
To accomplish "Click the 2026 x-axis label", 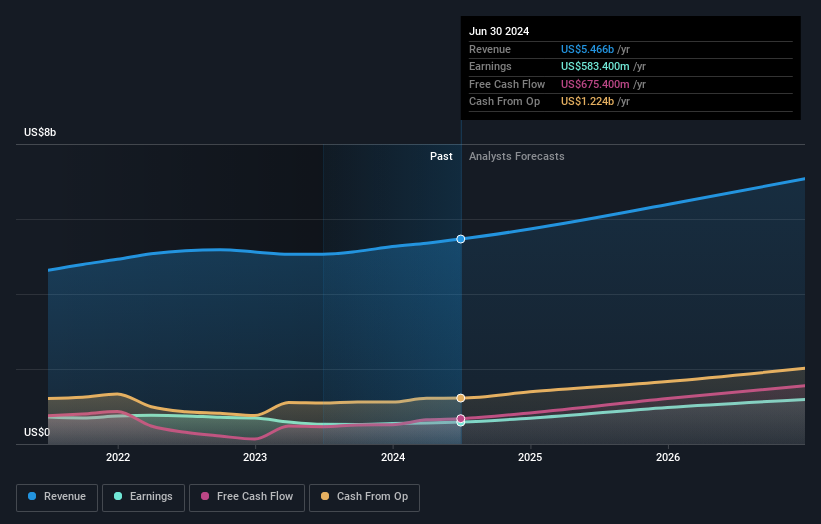I will 668,458.
